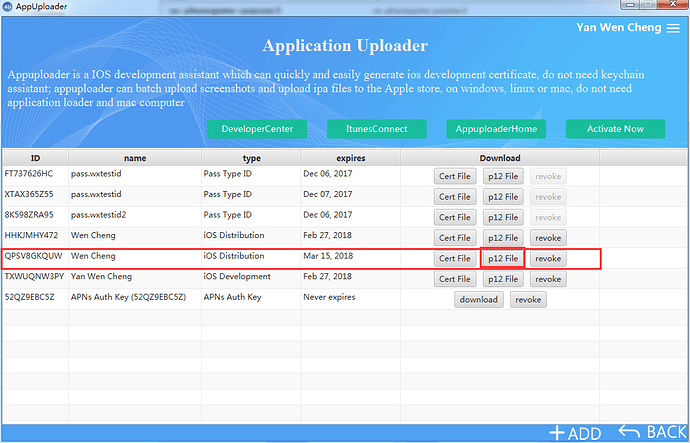This screenshot has height=443, width=690.
Task: Click the pass.wxtestid2 name cell
Action: pyautogui.click(x=135, y=215)
